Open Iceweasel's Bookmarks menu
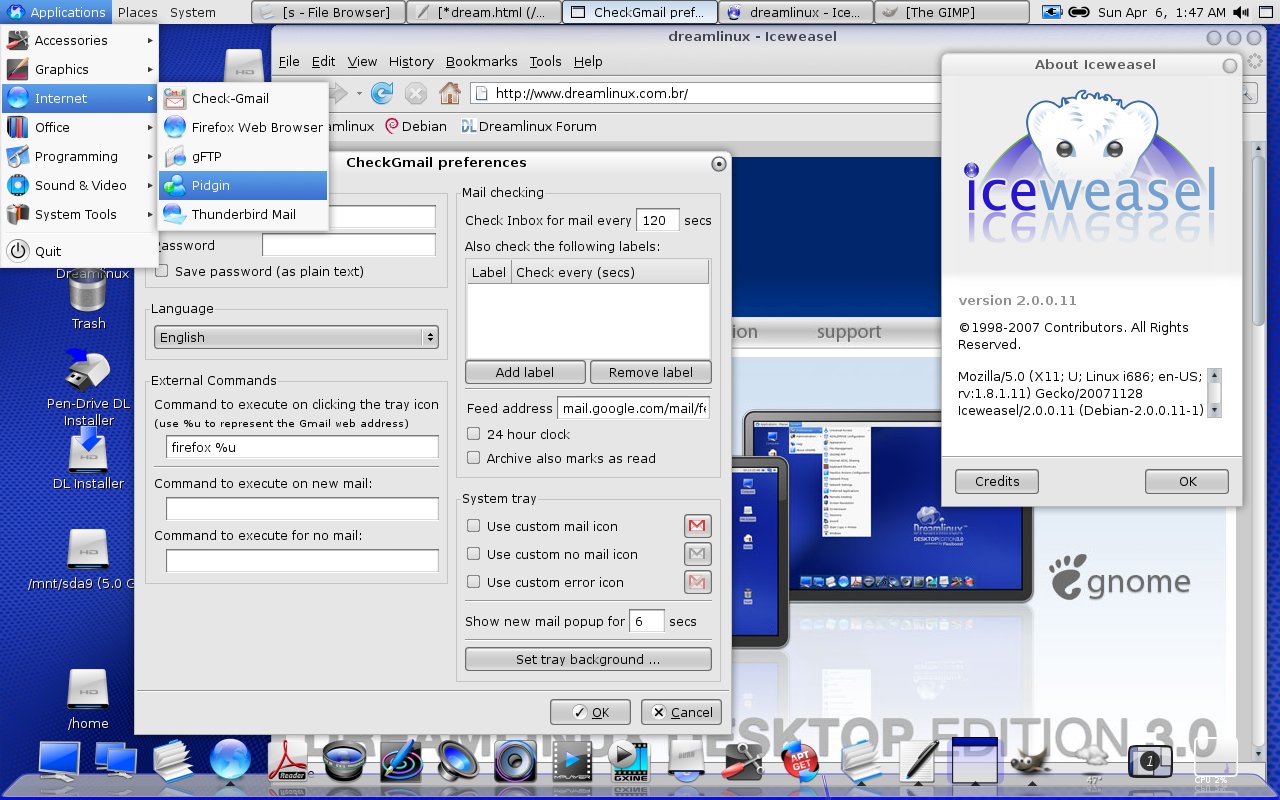 point(482,61)
